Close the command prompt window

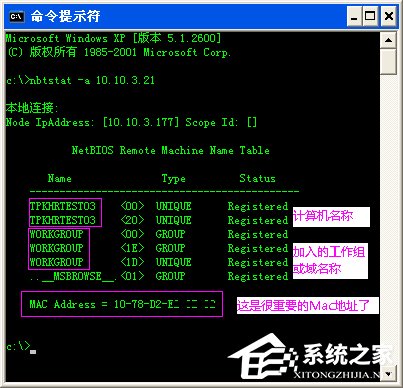[x=388, y=16]
